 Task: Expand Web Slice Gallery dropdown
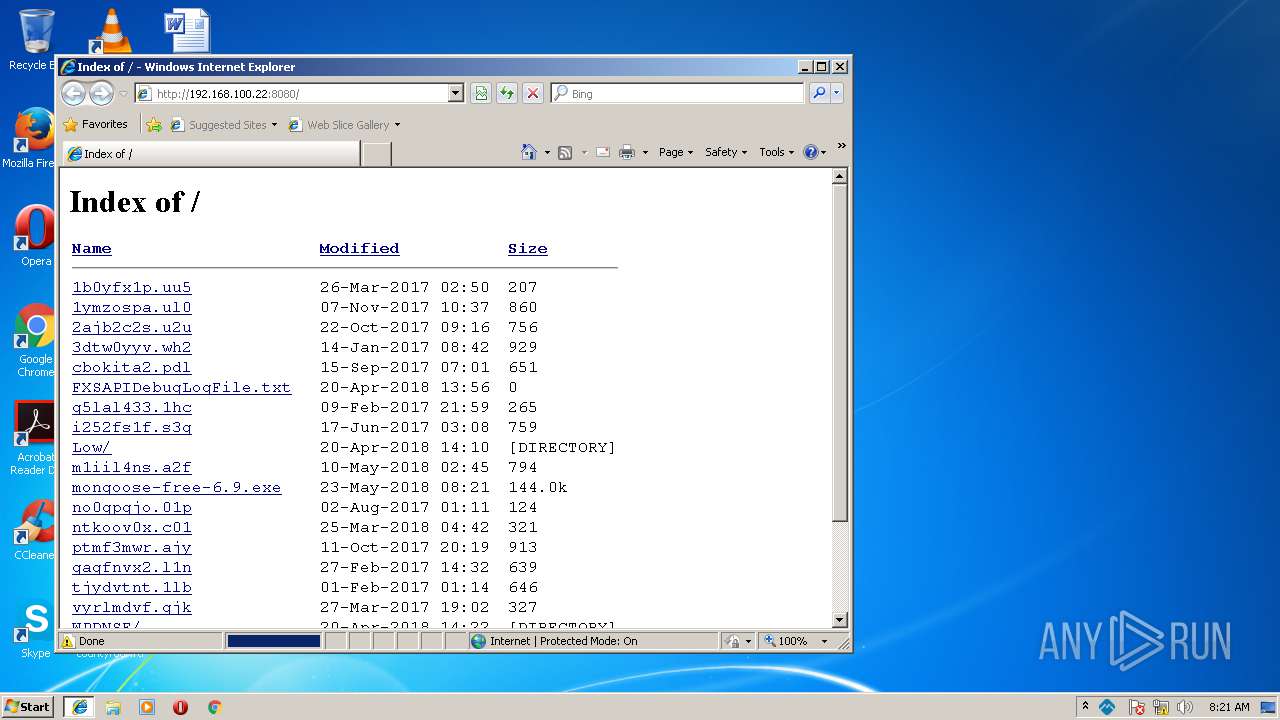397,125
